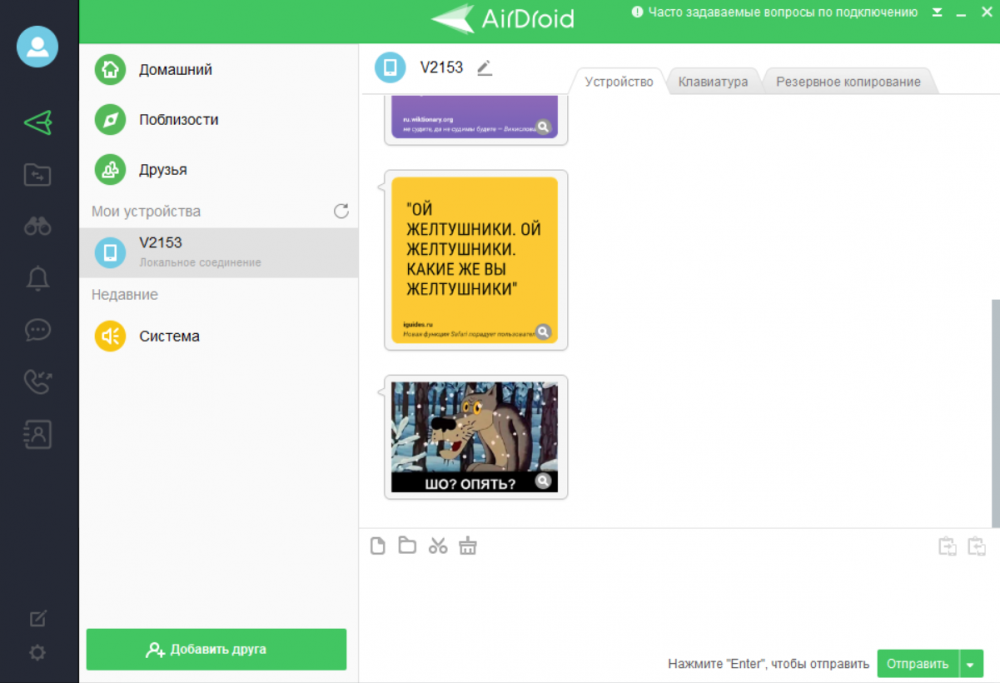Viewport: 1000px width, 683px height.
Task: Zoom the yellow ЖЕЛТУШНИКИ image
Action: pos(543,332)
